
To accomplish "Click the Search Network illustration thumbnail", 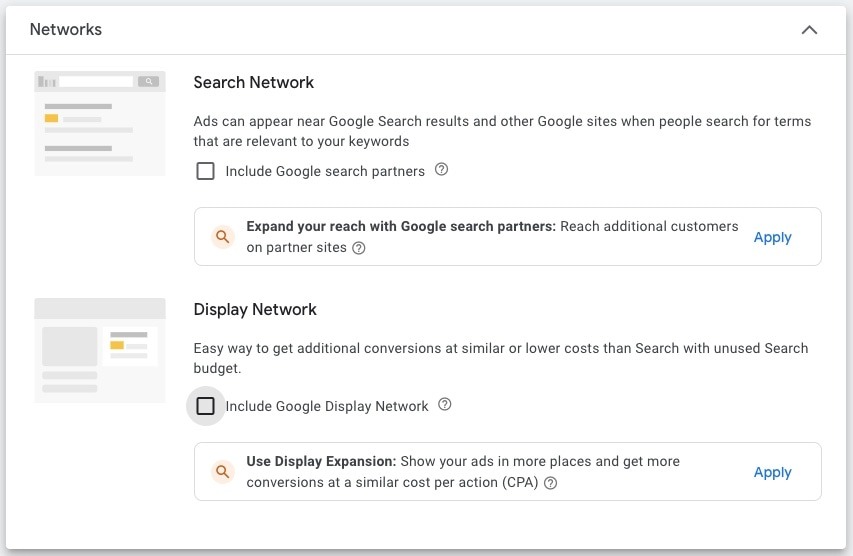I will 100,123.
